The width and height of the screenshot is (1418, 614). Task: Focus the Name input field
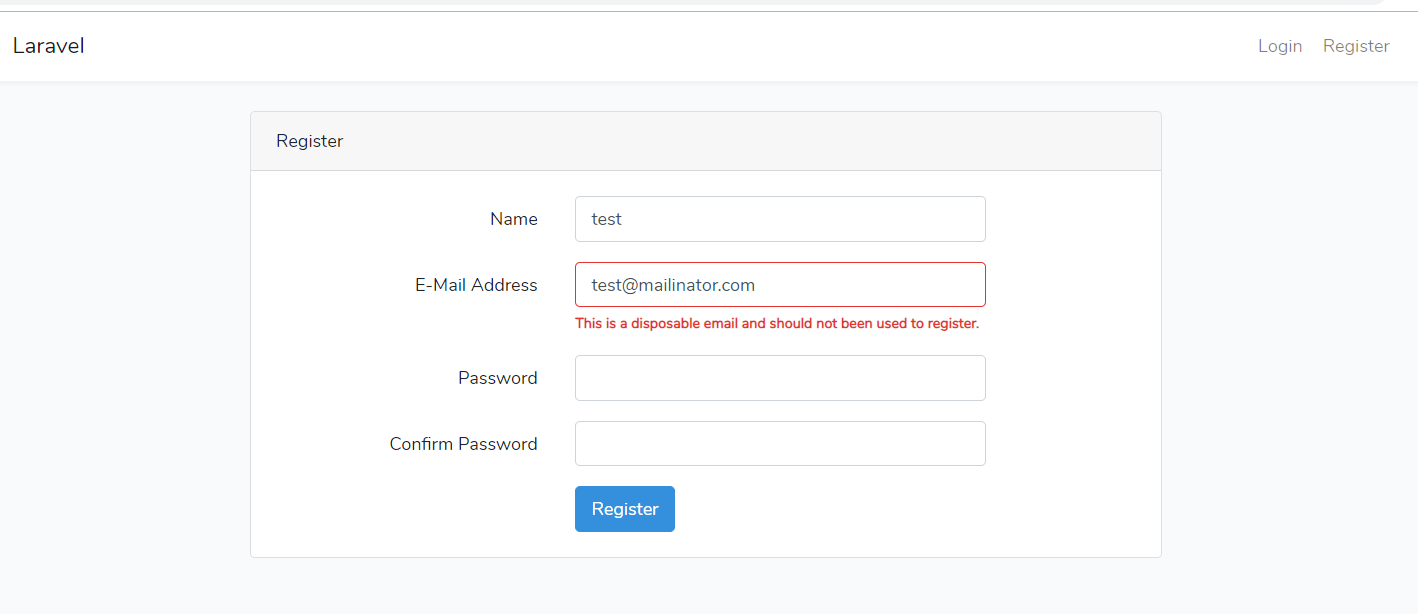(780, 219)
